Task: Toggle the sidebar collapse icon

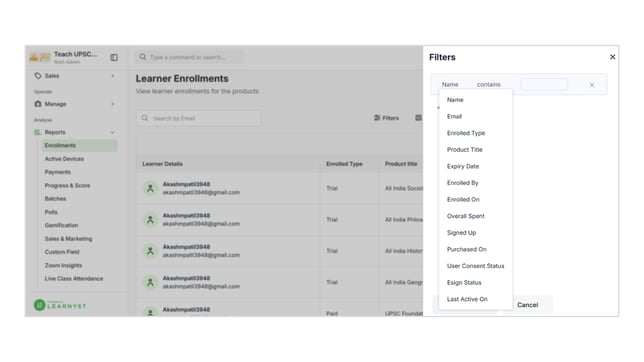Action: [114, 58]
